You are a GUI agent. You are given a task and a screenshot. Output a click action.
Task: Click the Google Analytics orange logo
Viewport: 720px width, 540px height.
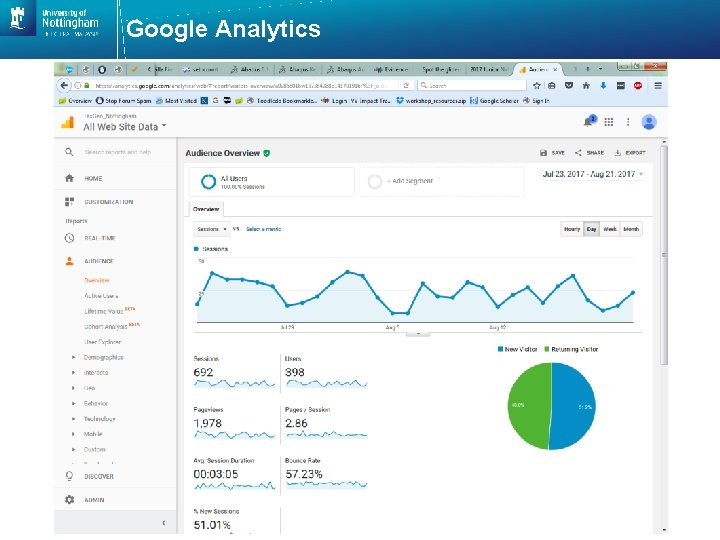(x=68, y=122)
